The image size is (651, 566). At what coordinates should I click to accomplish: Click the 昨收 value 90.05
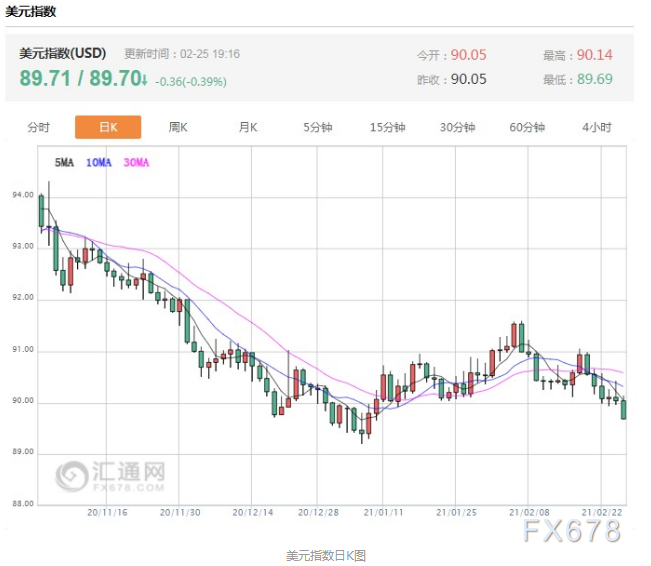(x=468, y=79)
